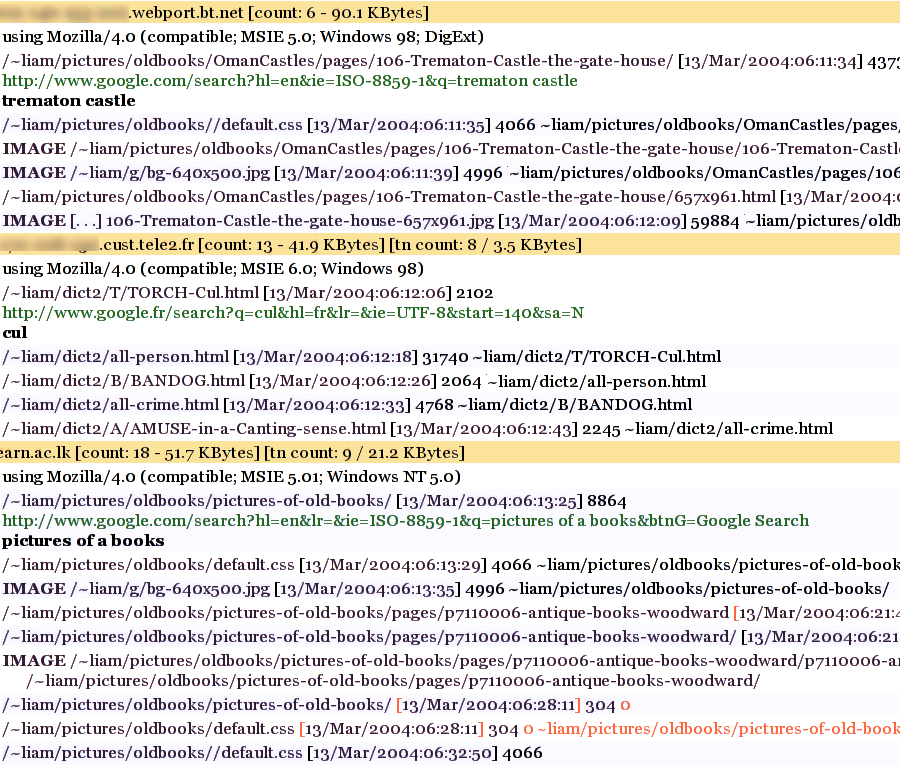Open Google referrer link for pictures of a books
This screenshot has width=900, height=765.
pos(405,521)
